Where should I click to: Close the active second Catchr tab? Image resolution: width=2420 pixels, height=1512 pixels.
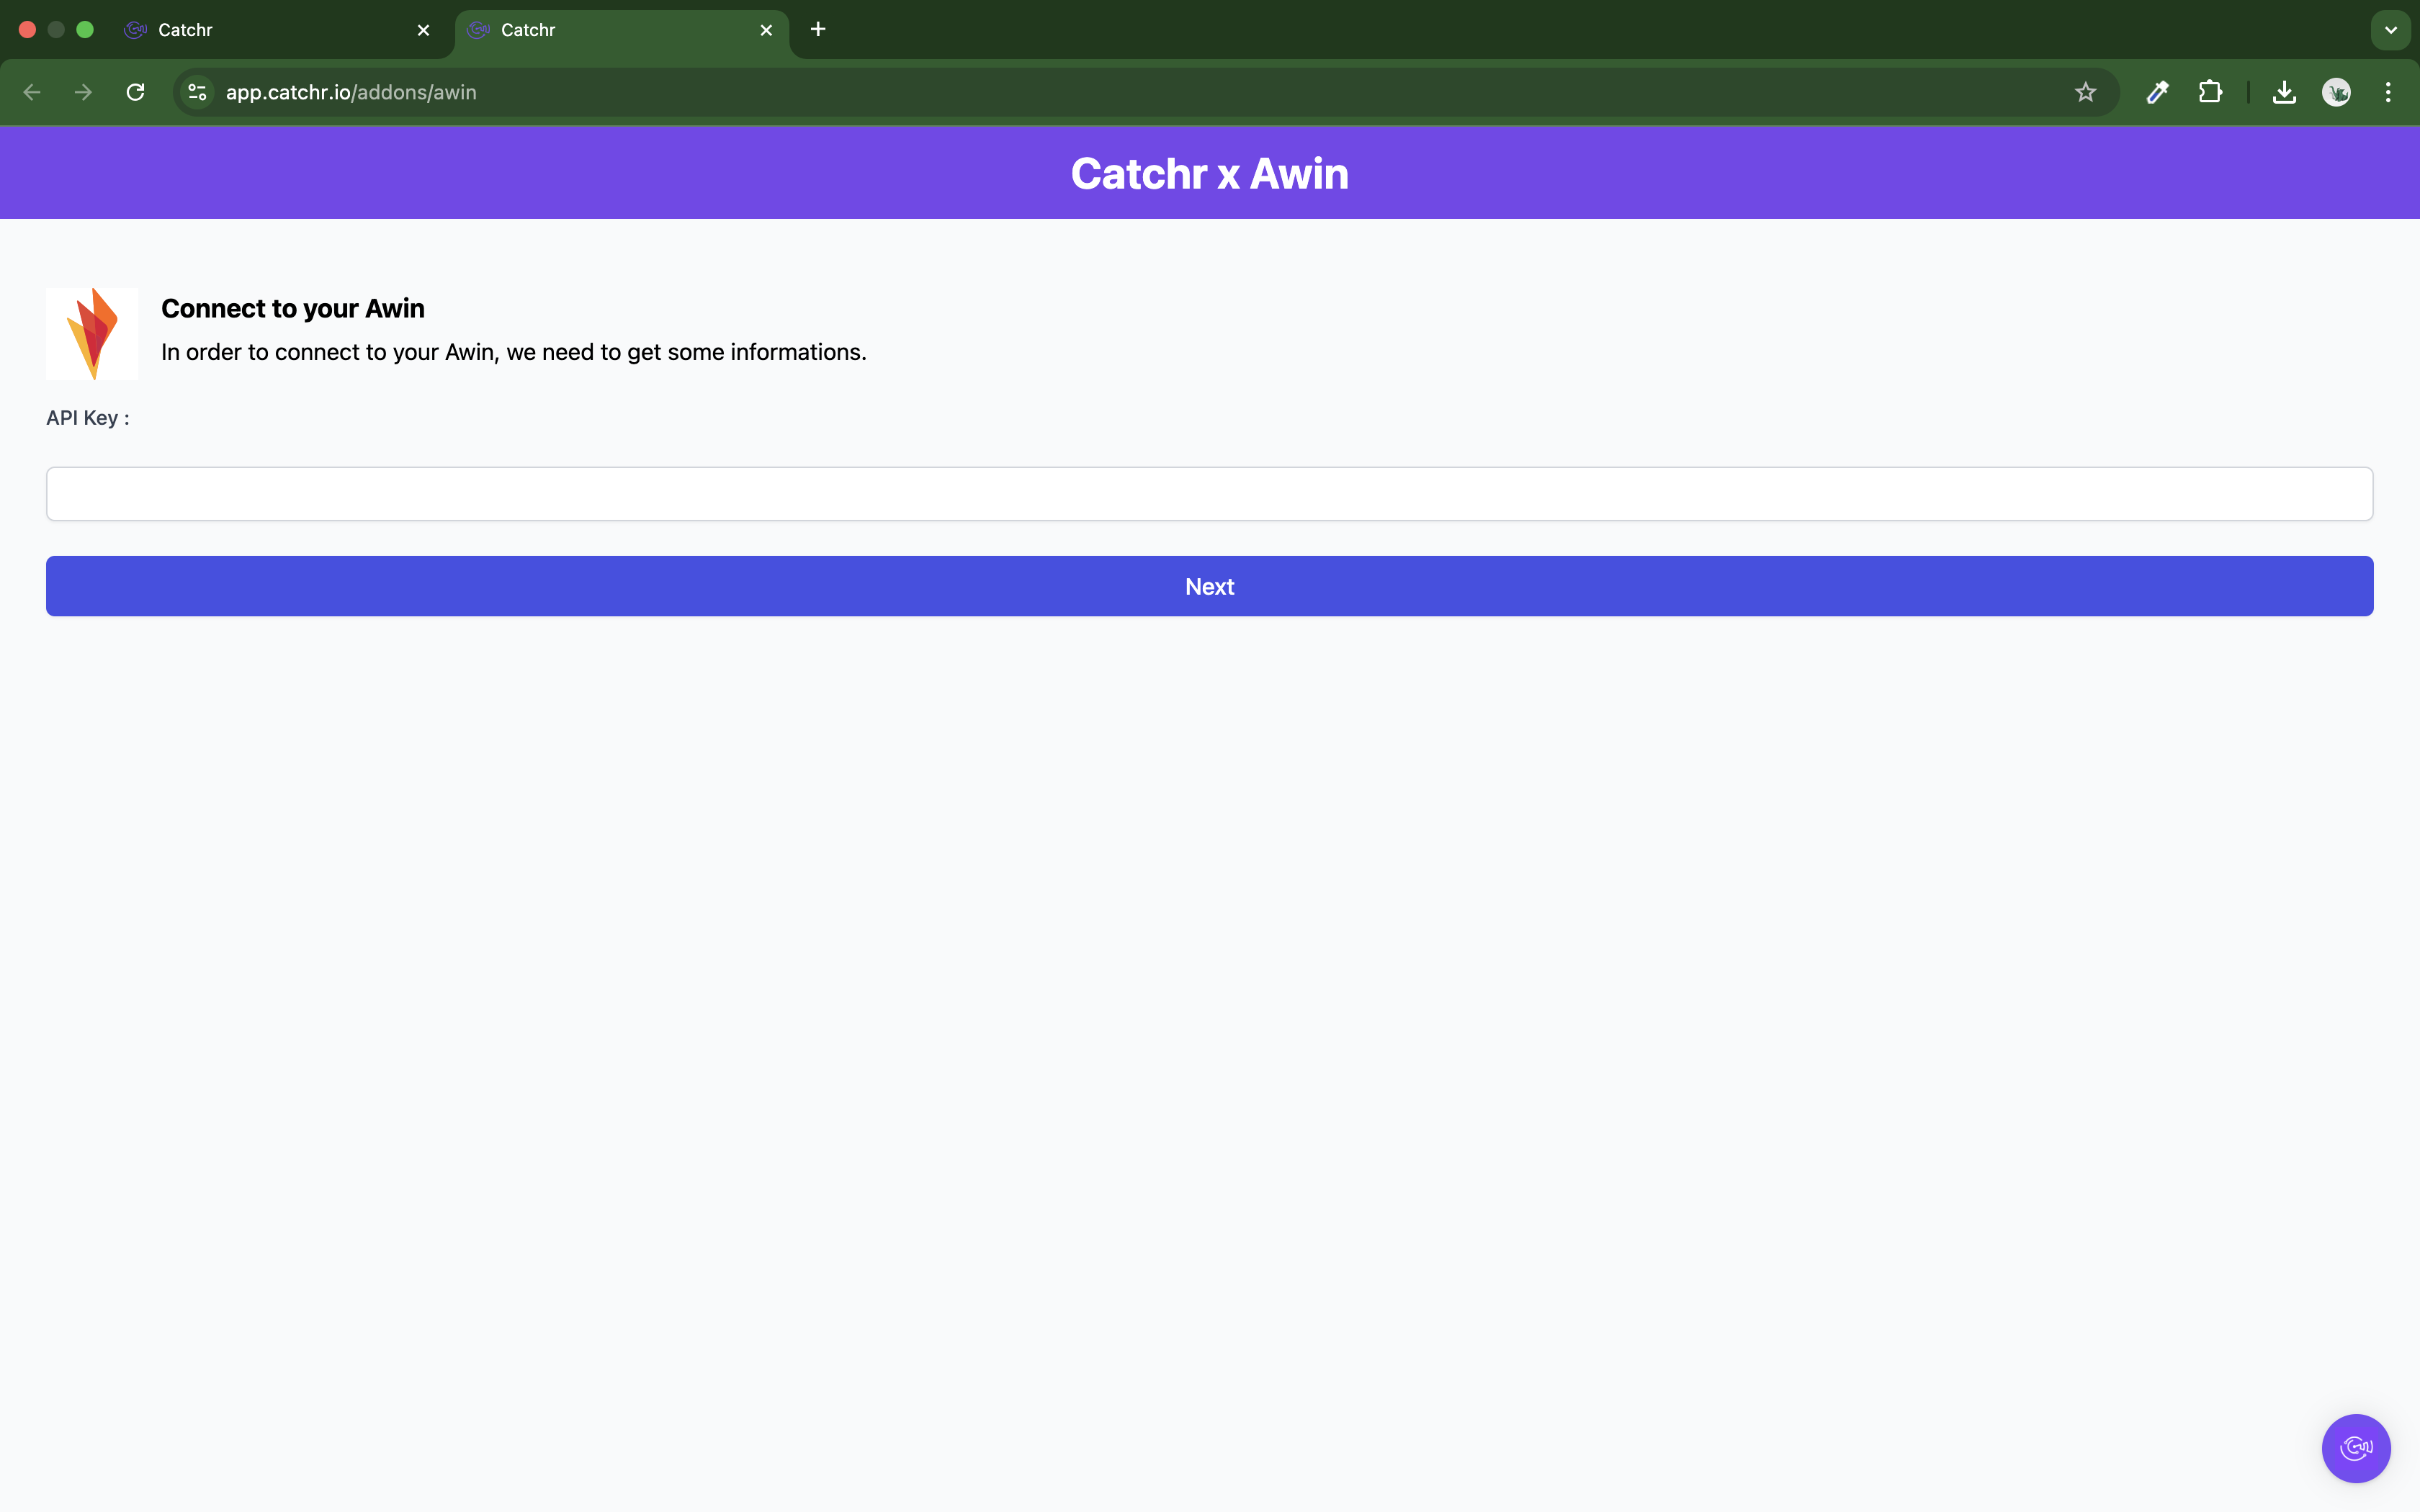tap(766, 30)
